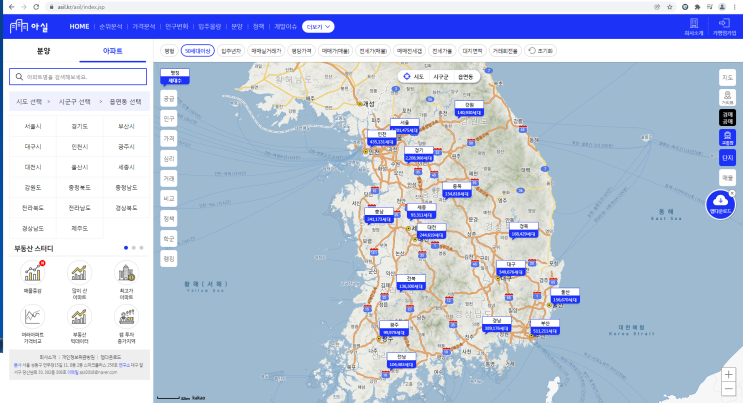This screenshot has height=403, width=743.
Task: Click the 서울 household count marker on map
Action: 405,127
